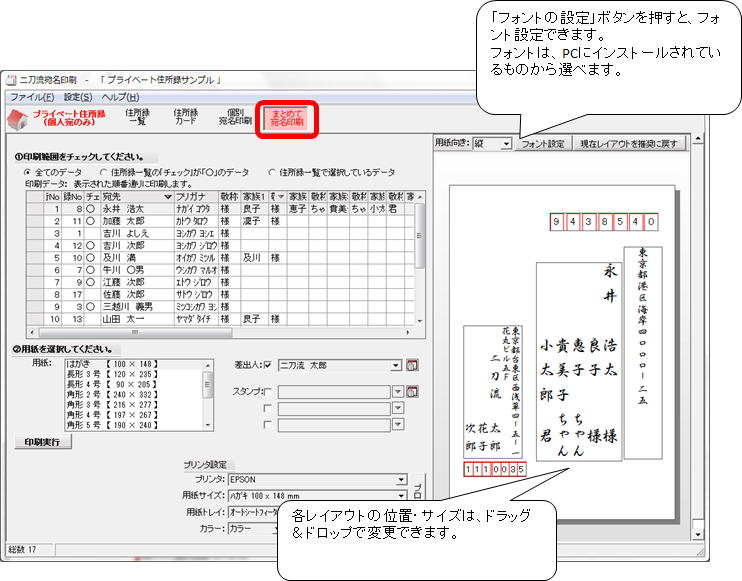This screenshot has height=581, width=742.
Task: Open 個別宛名印刷 in the toolbar
Action: (x=235, y=119)
